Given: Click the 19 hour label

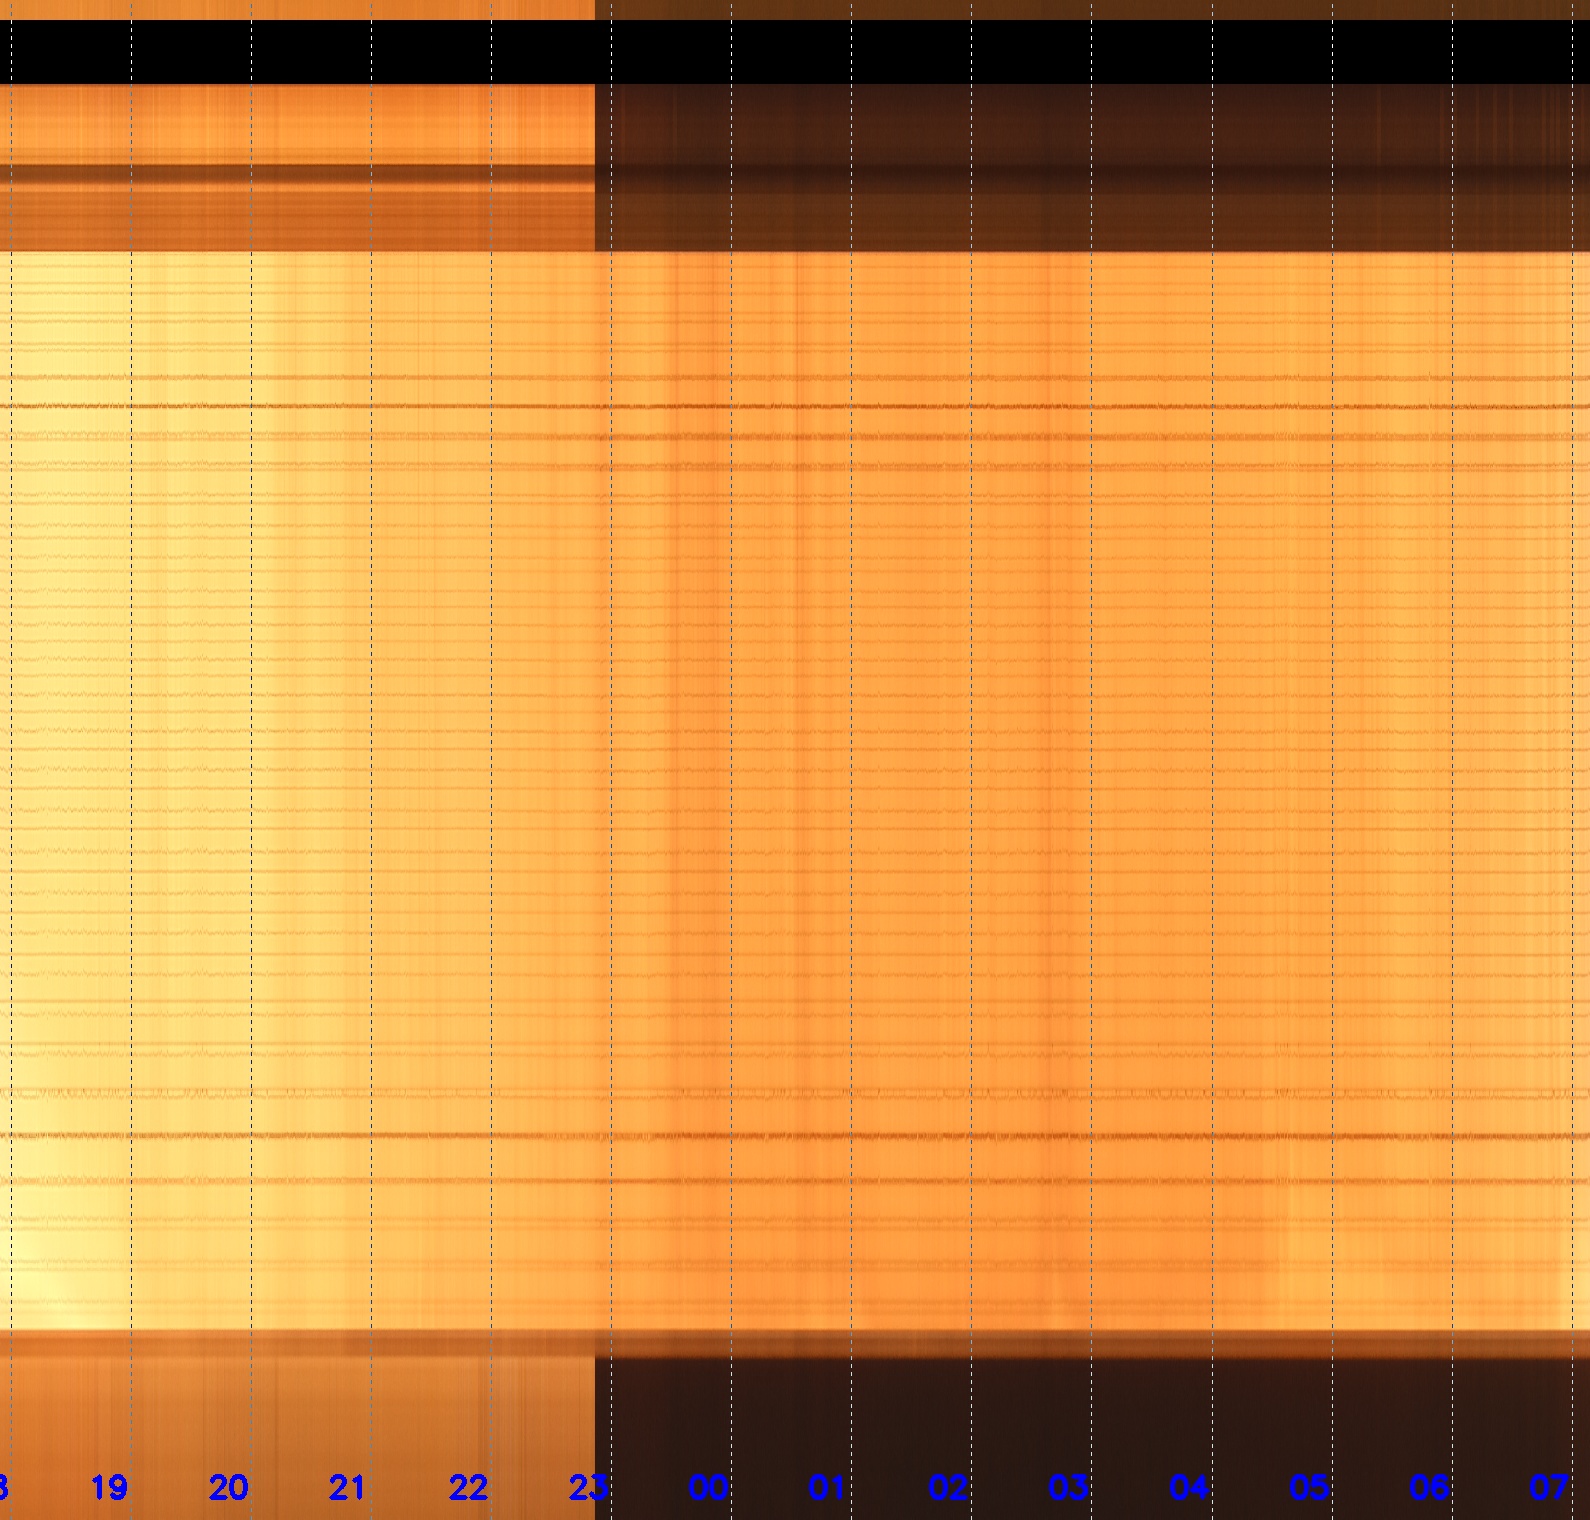Looking at the screenshot, I should click(x=109, y=1488).
